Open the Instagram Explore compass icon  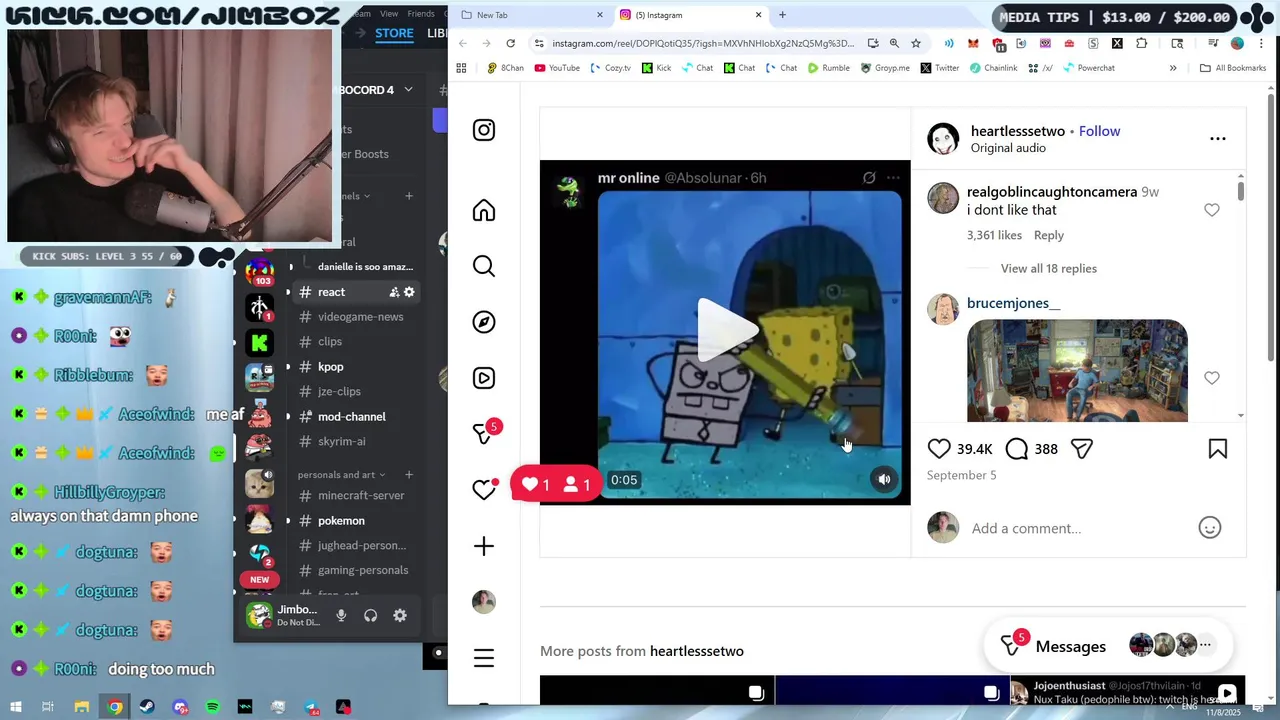(484, 322)
